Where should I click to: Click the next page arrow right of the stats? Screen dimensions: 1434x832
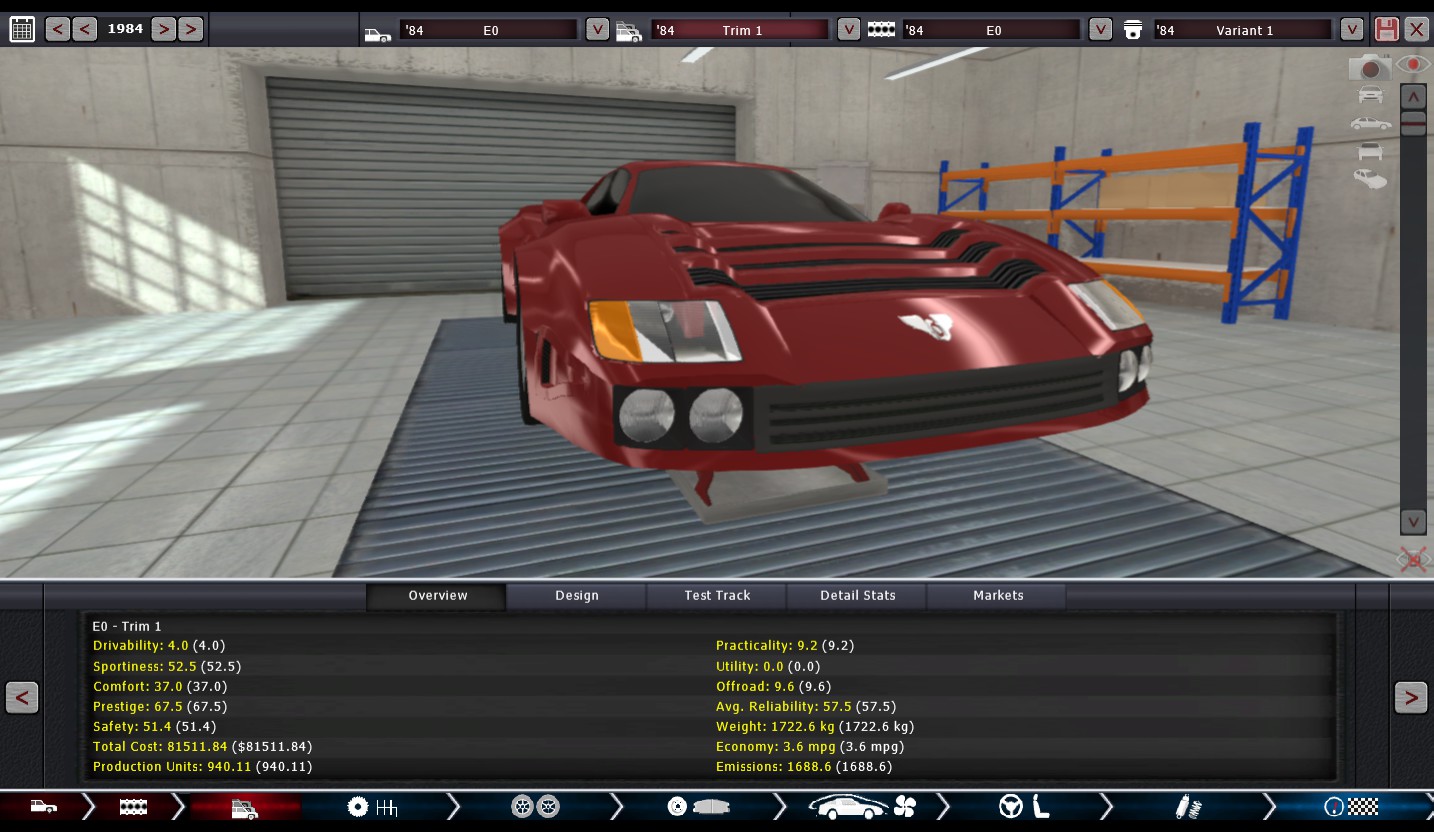[x=1411, y=697]
